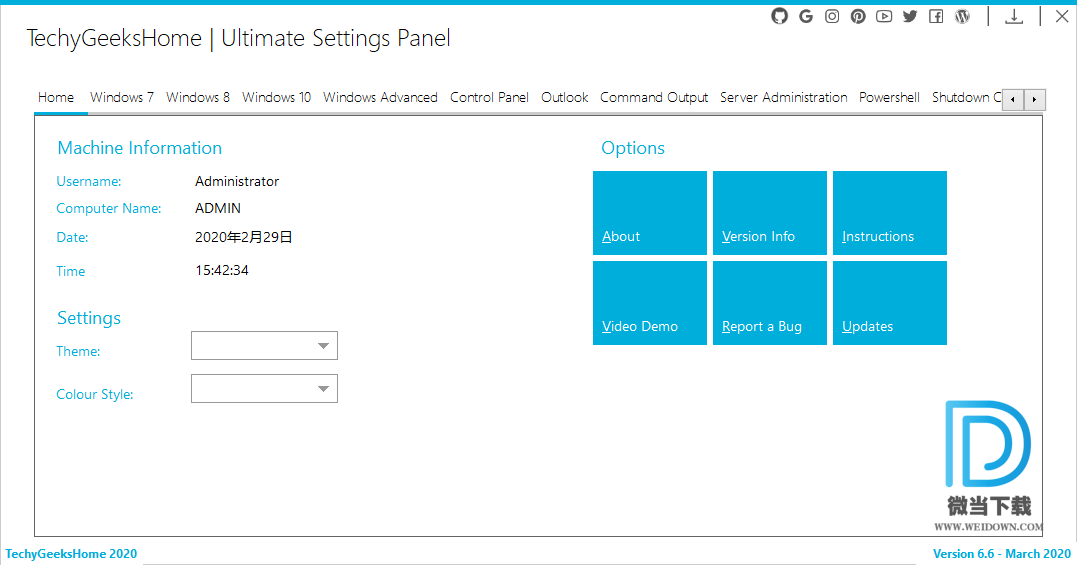Select the Powershell tab
The height and width of the screenshot is (565, 1077).
pos(889,97)
